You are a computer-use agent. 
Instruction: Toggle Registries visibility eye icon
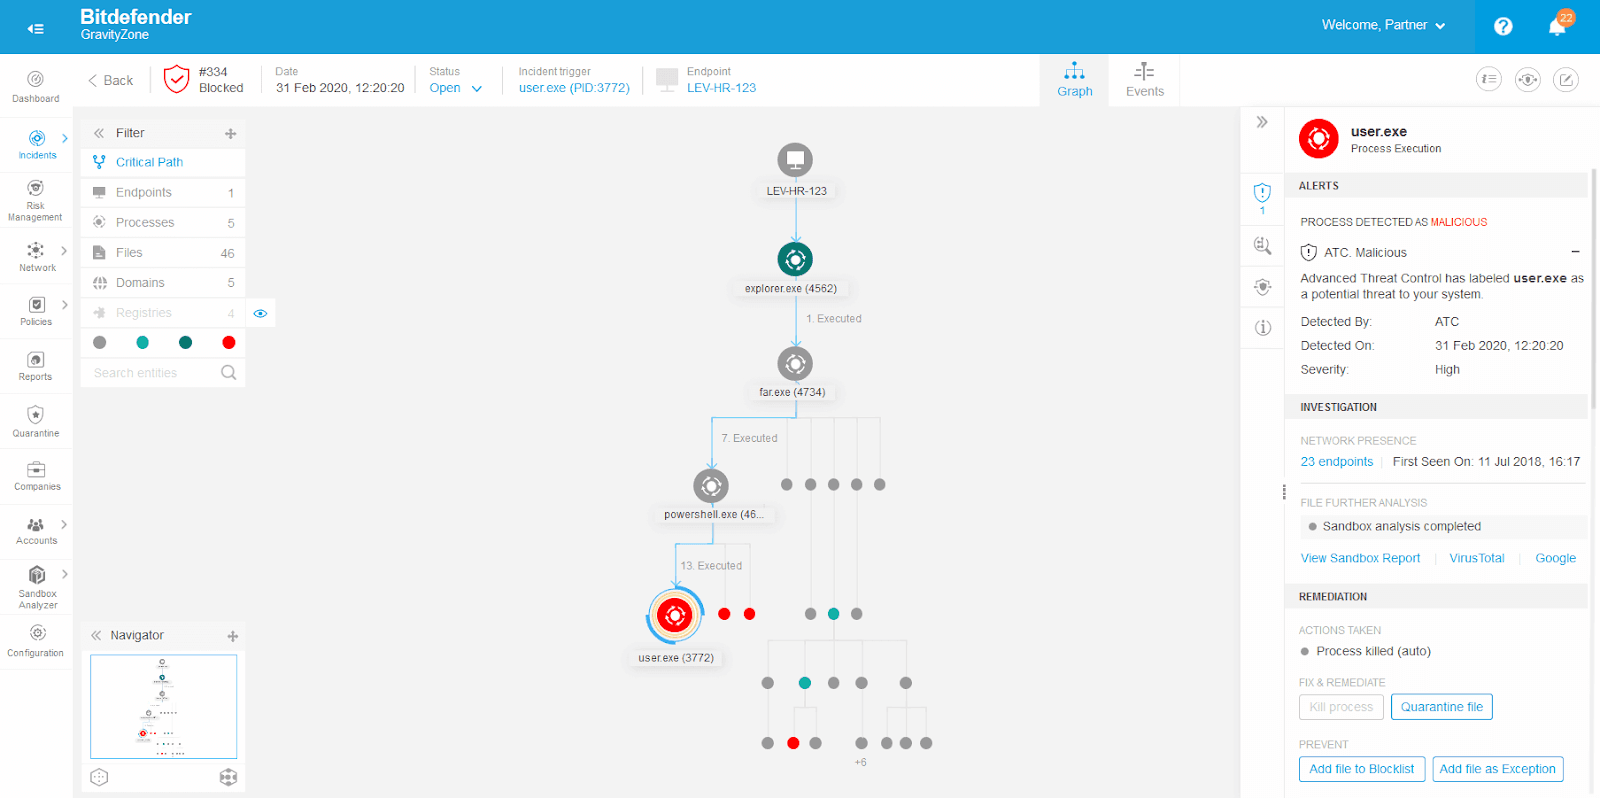click(260, 313)
